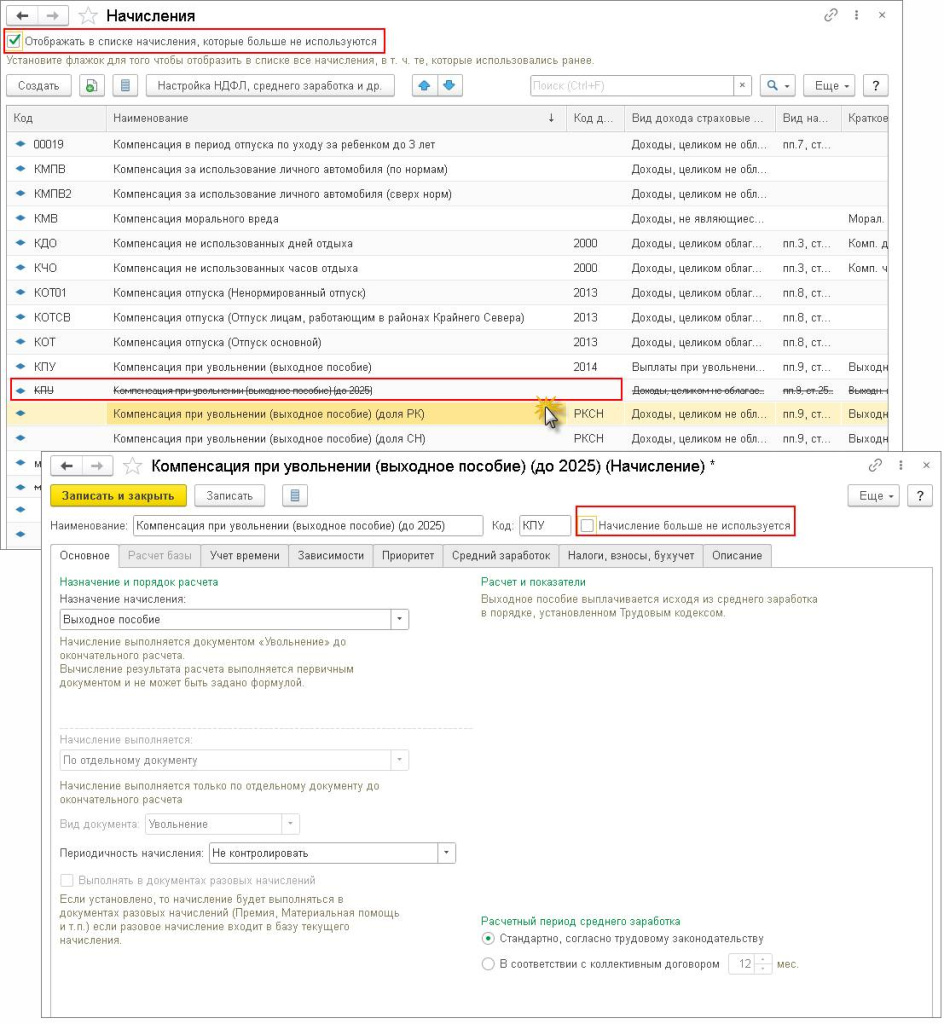The height and width of the screenshot is (1024, 944).
Task: Close the Начисление form with the x
Action: (x=926, y=465)
